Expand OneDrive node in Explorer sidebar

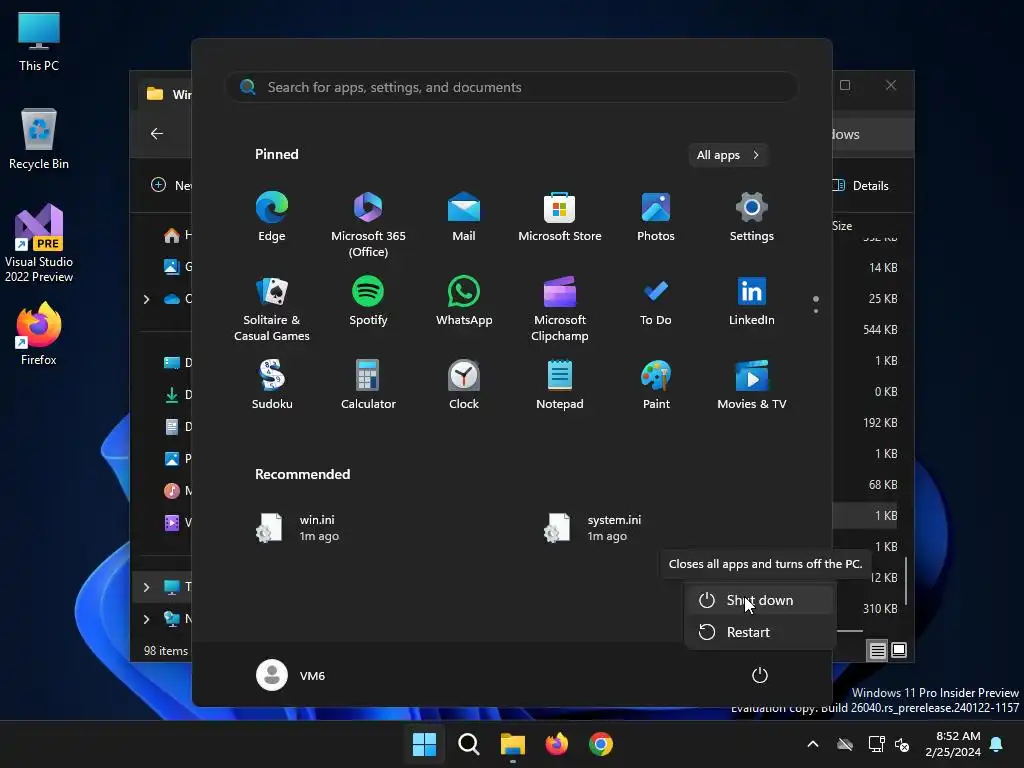coord(146,299)
